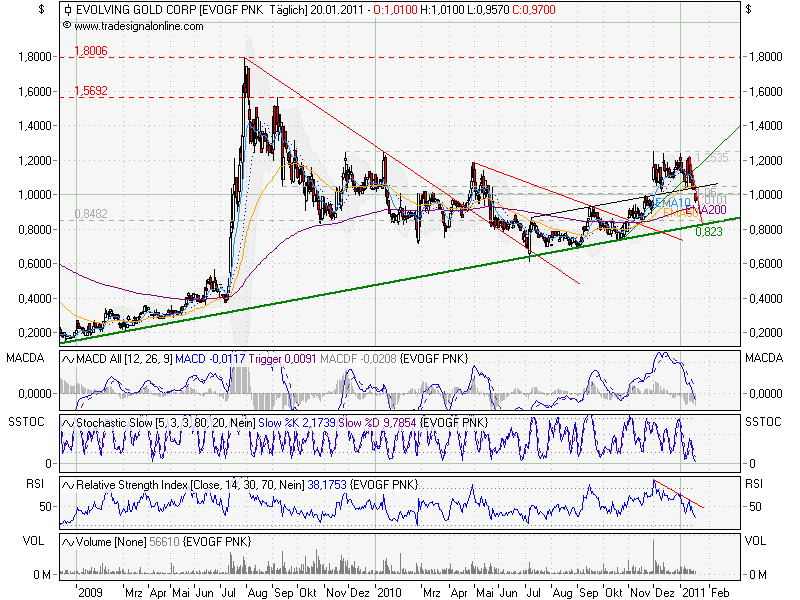Click the MACD indicator wave icon
This screenshot has height=600, width=800.
click(x=68, y=357)
